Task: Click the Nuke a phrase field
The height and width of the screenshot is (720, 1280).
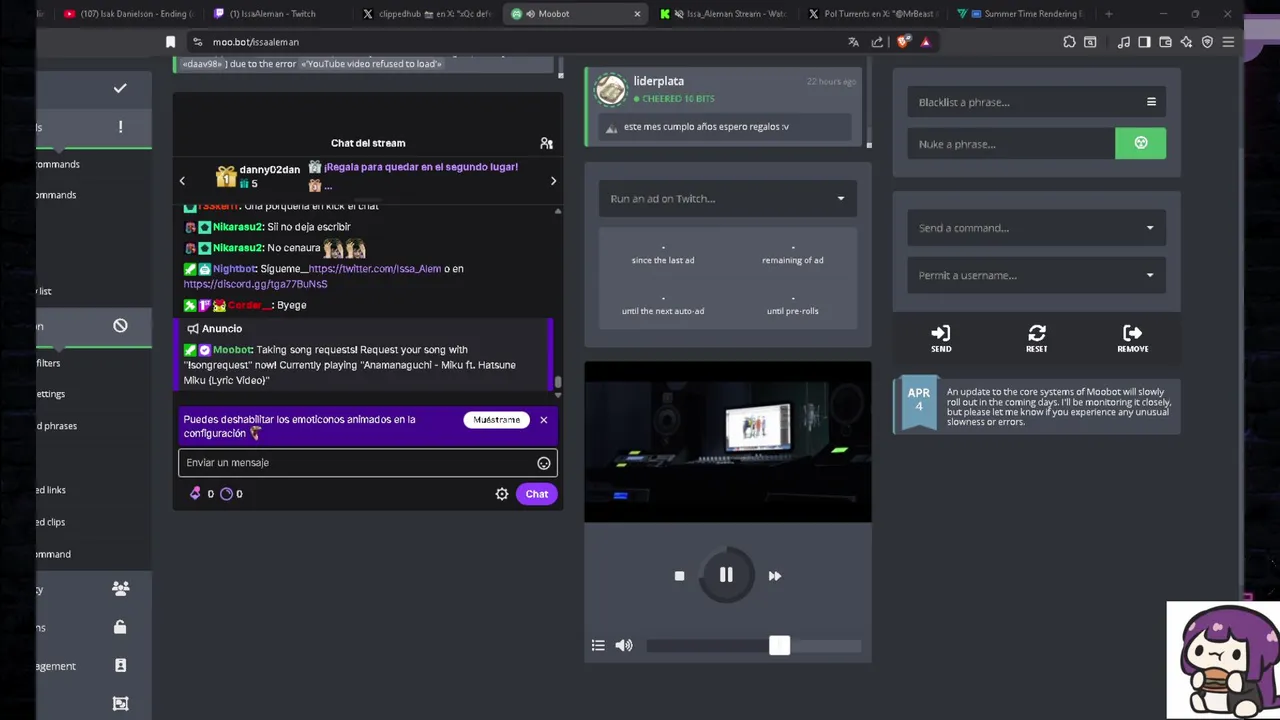Action: [x=1011, y=144]
